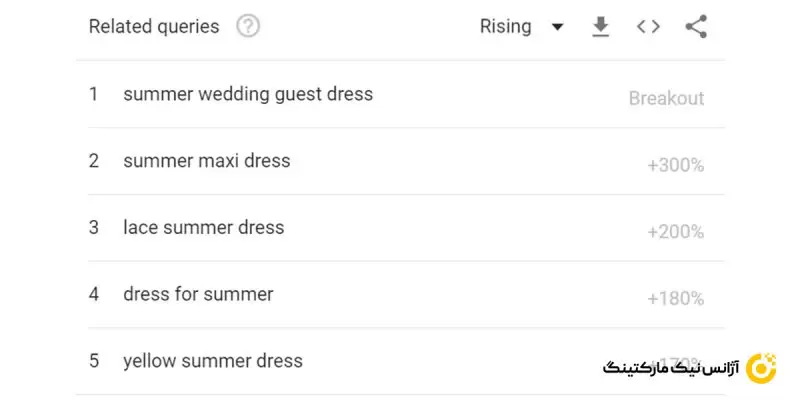Screen dimensions: 800x400
Task: Click the +200% growth value
Action: pos(676,232)
